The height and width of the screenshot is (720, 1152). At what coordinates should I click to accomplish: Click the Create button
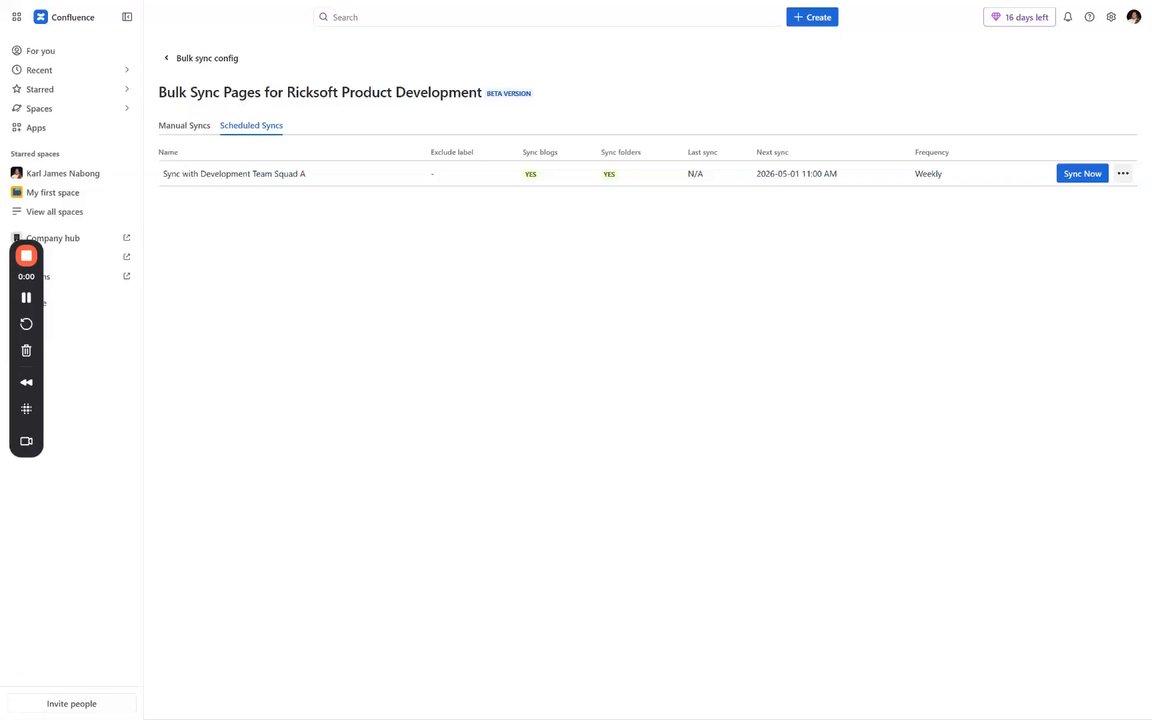tap(812, 17)
